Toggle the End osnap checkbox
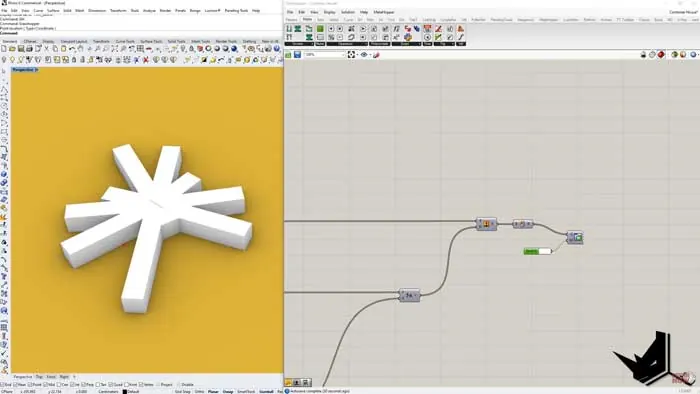 click(x=2, y=385)
